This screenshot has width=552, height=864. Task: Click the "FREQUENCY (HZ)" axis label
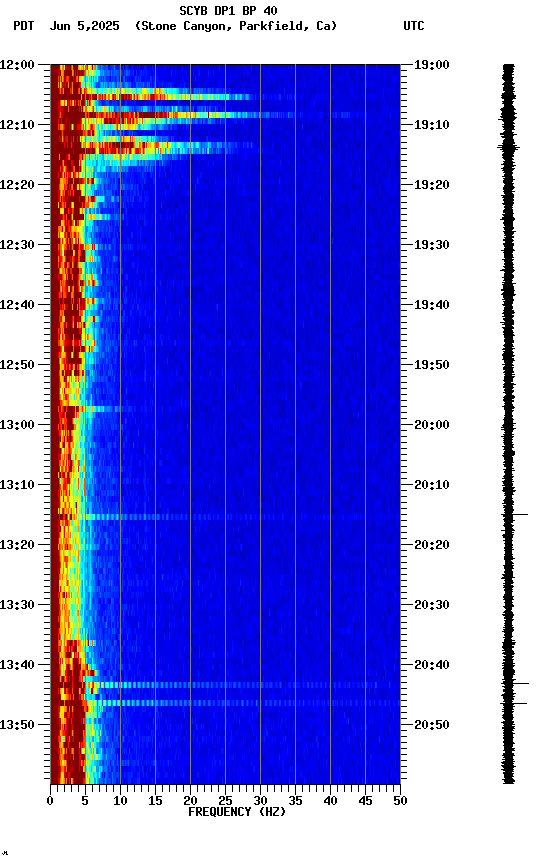click(237, 812)
